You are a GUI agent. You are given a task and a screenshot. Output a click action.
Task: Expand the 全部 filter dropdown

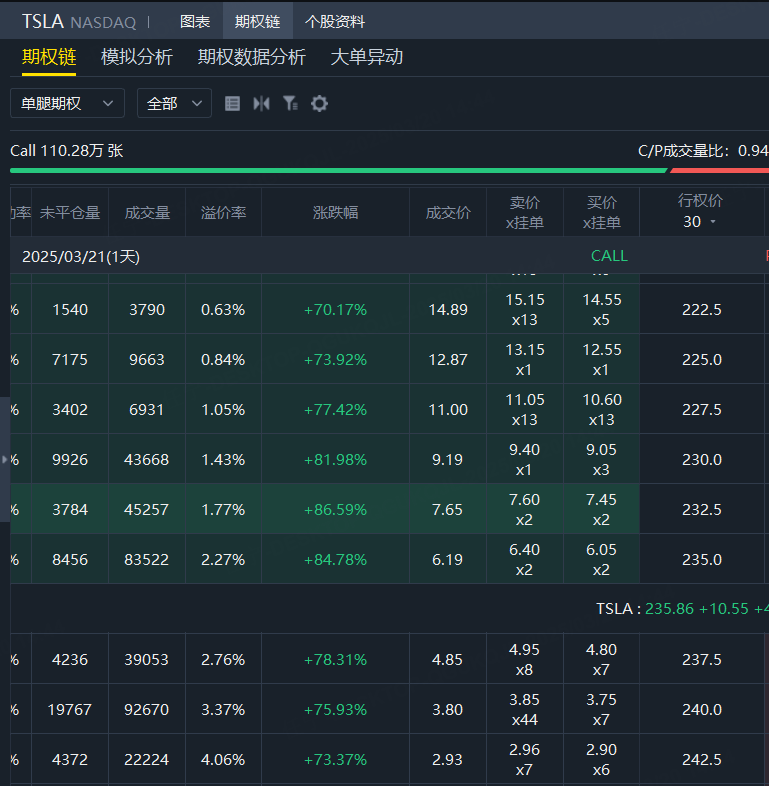point(174,103)
